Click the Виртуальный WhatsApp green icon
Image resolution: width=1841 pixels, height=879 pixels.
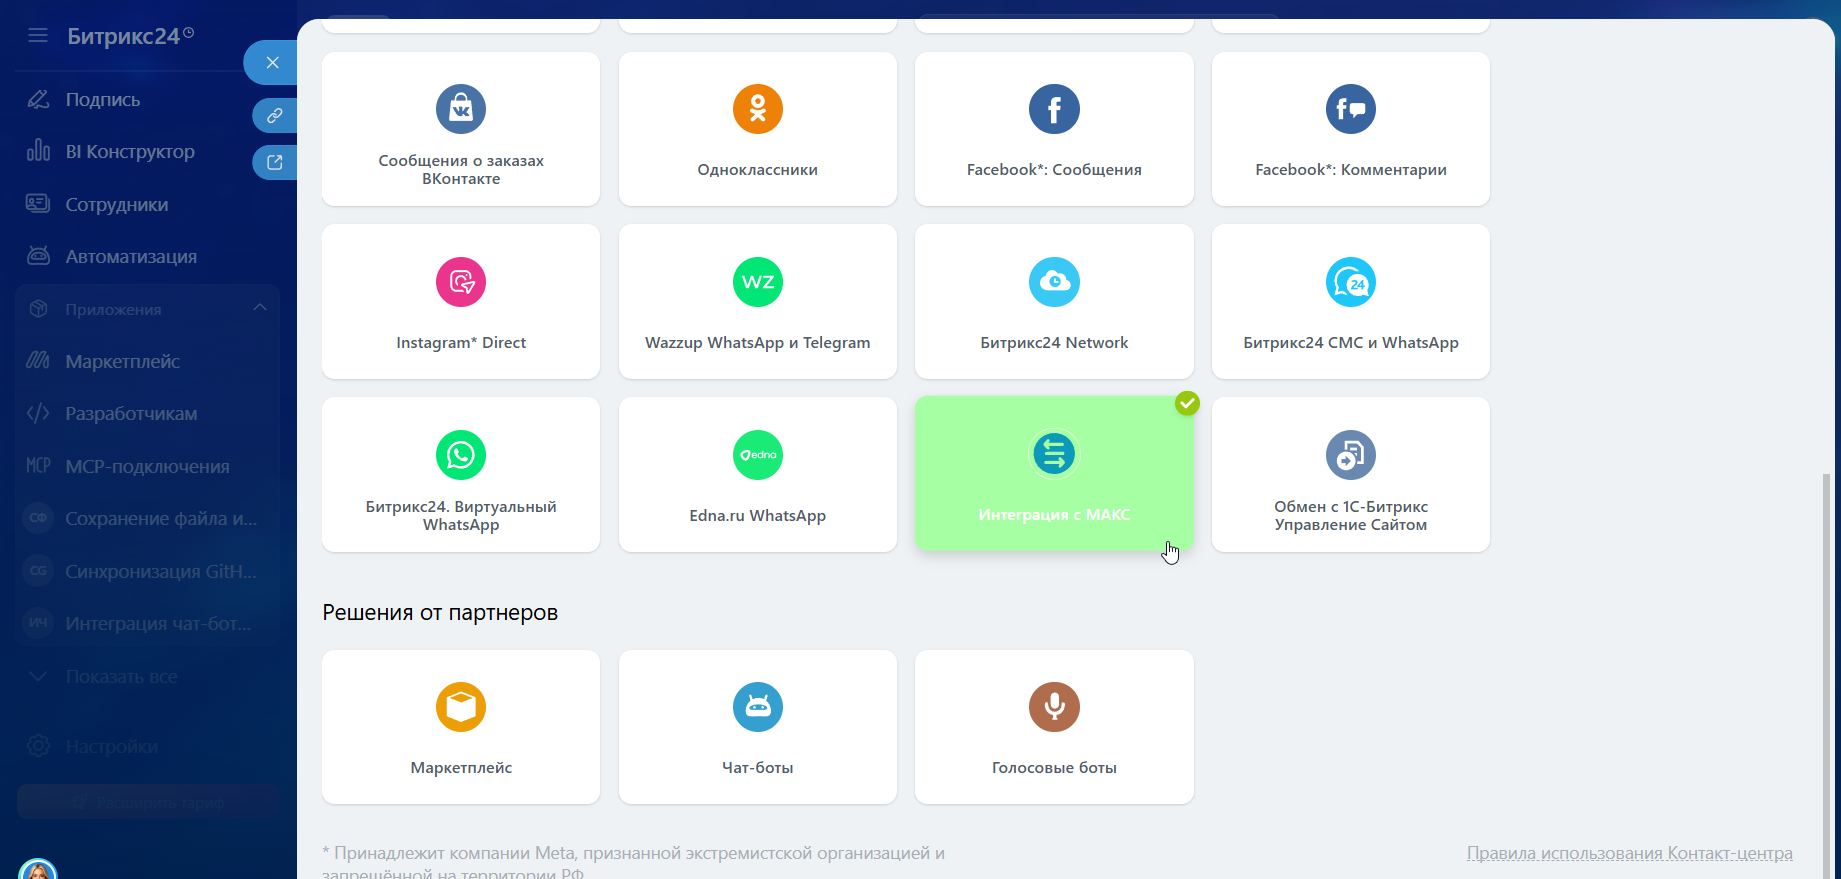[461, 455]
